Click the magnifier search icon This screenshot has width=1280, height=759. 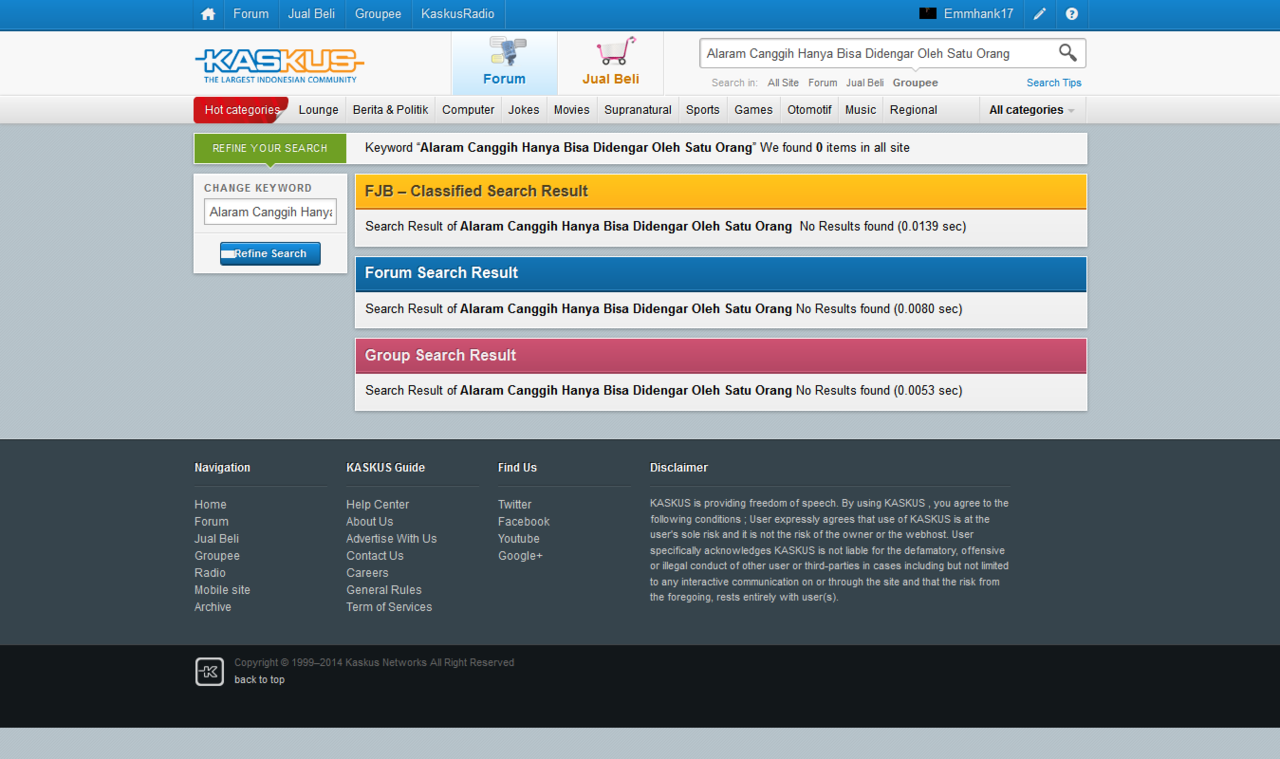pyautogui.click(x=1068, y=53)
